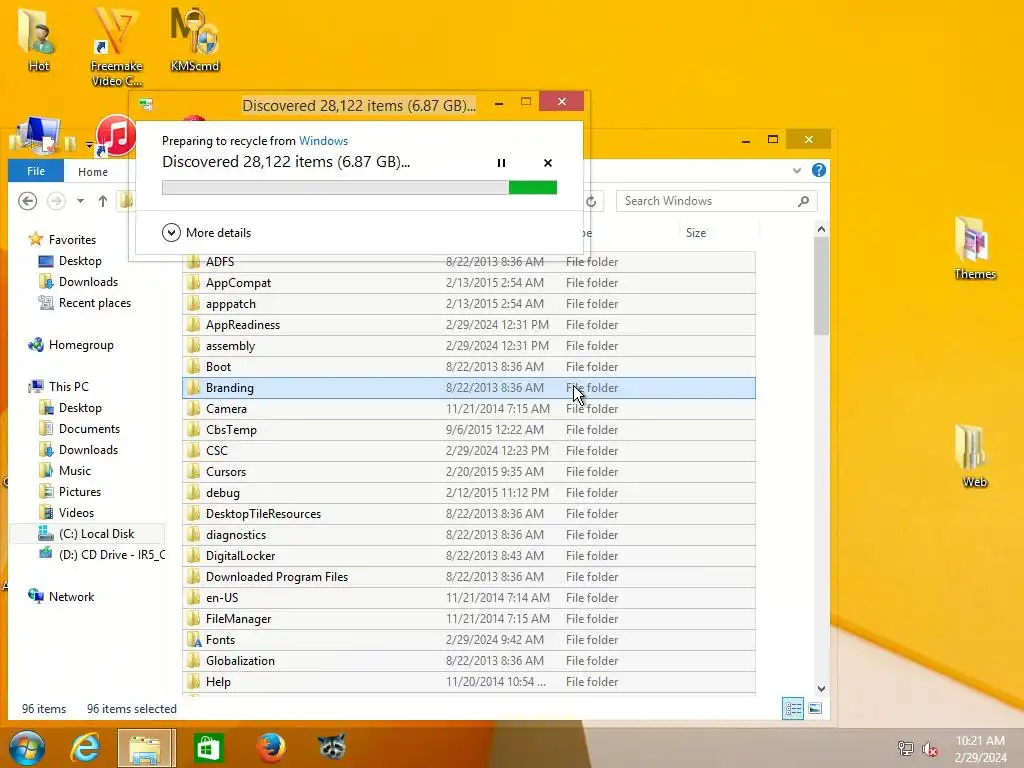
Task: Cancel the recycle operation with X
Action: 548,163
